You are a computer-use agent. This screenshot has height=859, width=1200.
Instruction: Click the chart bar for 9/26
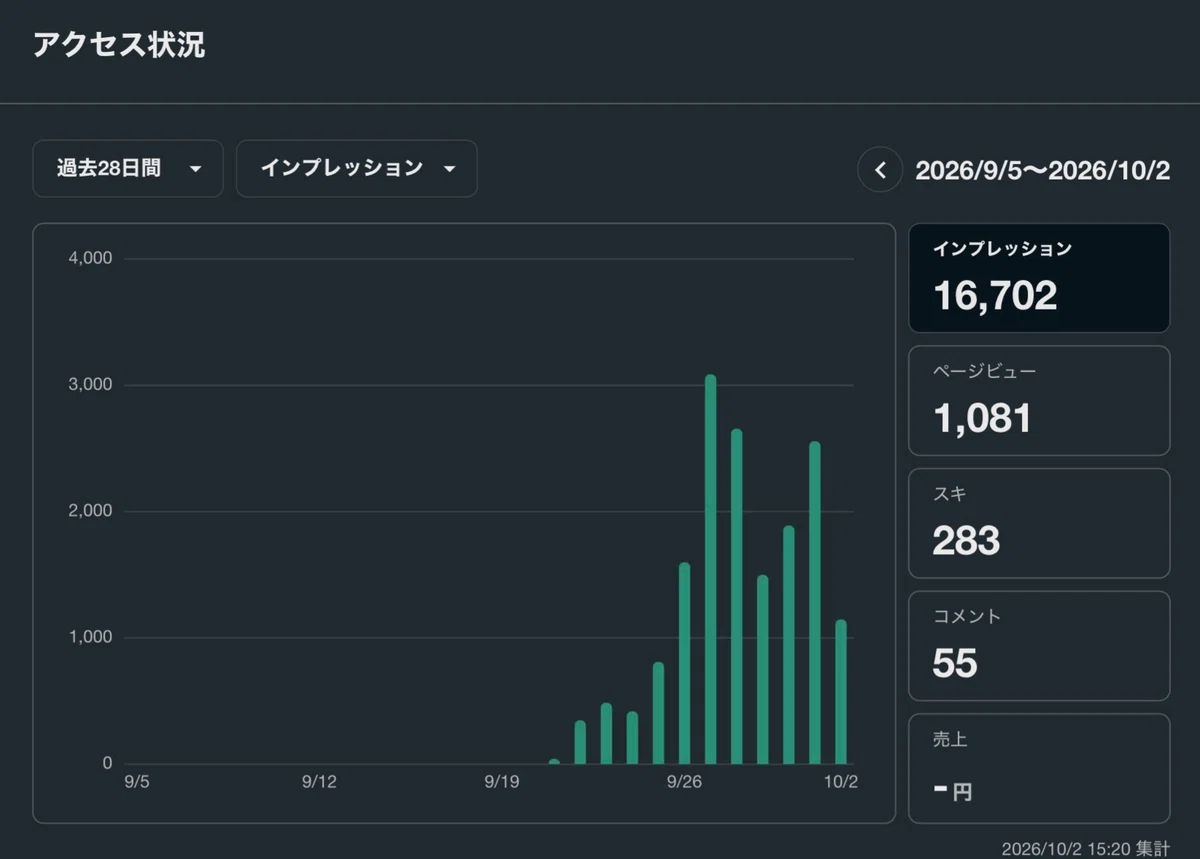coord(685,664)
